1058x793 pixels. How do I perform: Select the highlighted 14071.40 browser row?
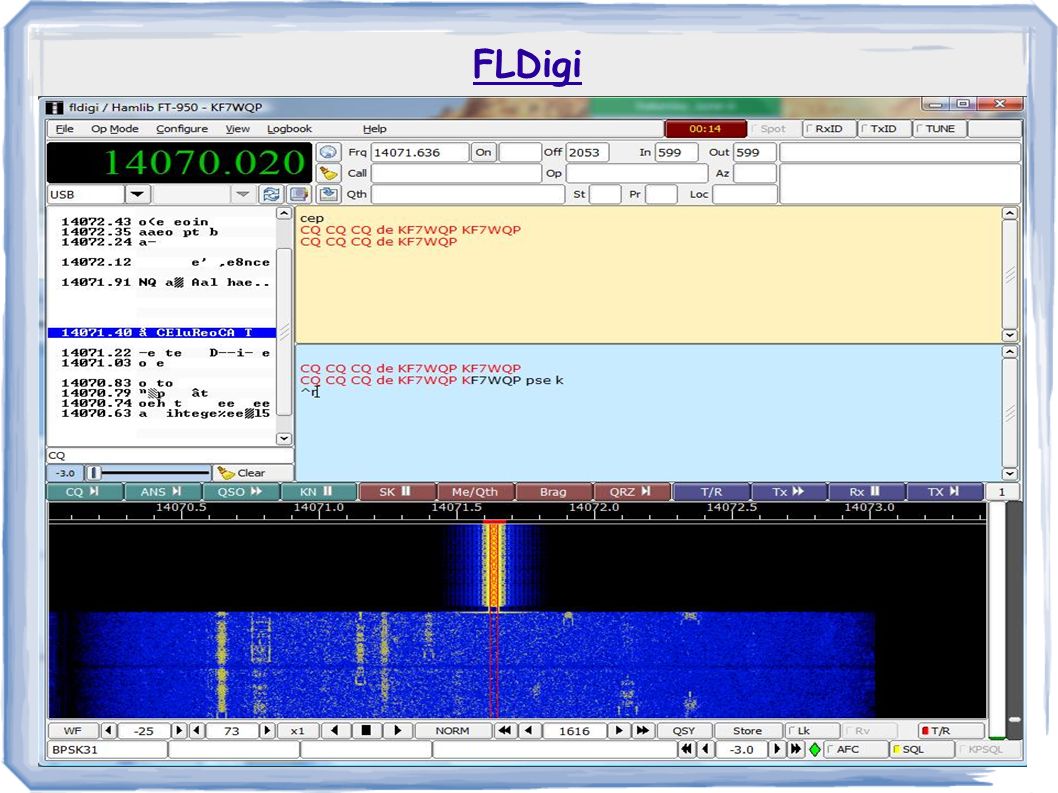pyautogui.click(x=162, y=333)
